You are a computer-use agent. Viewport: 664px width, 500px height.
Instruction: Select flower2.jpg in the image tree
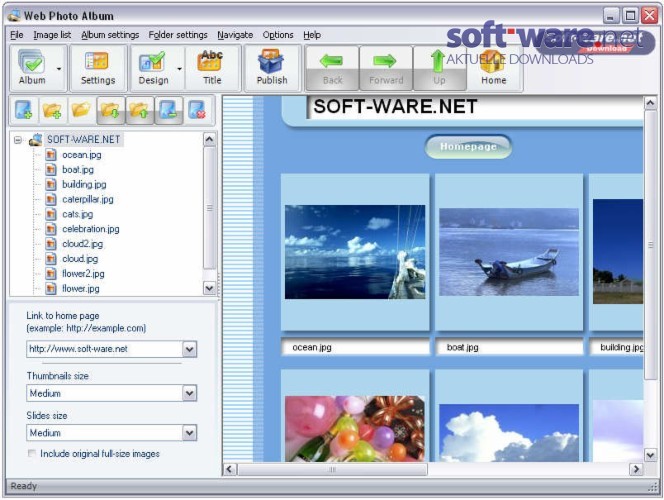[83, 273]
